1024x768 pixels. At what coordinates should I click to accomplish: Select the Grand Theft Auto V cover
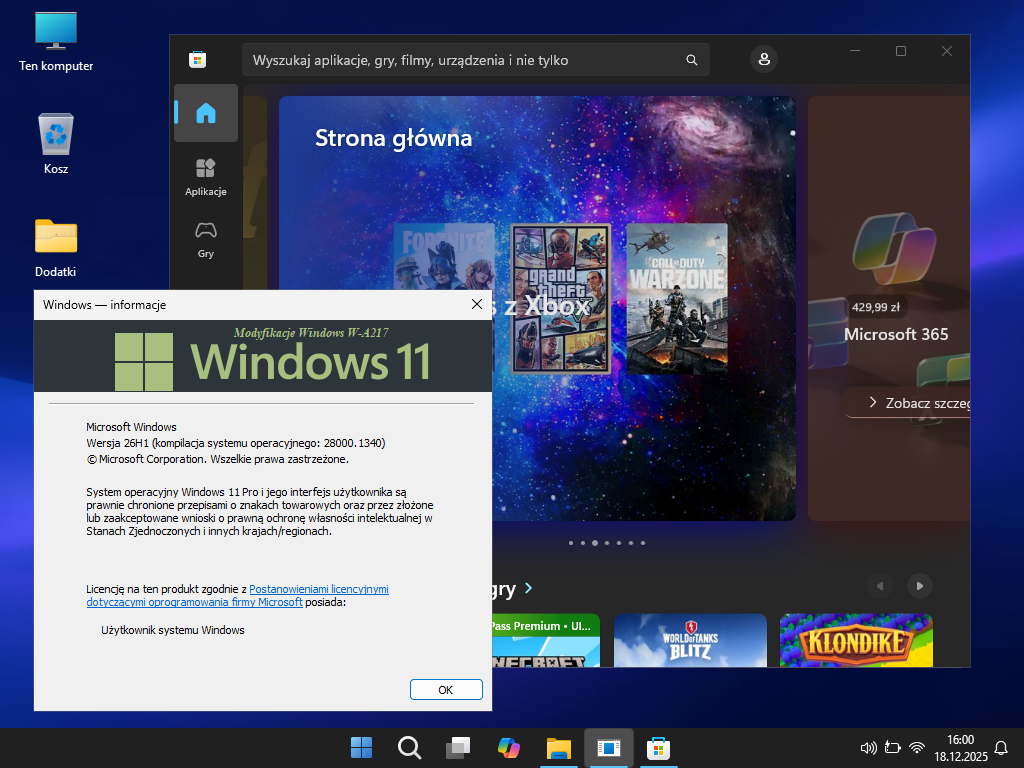[559, 297]
